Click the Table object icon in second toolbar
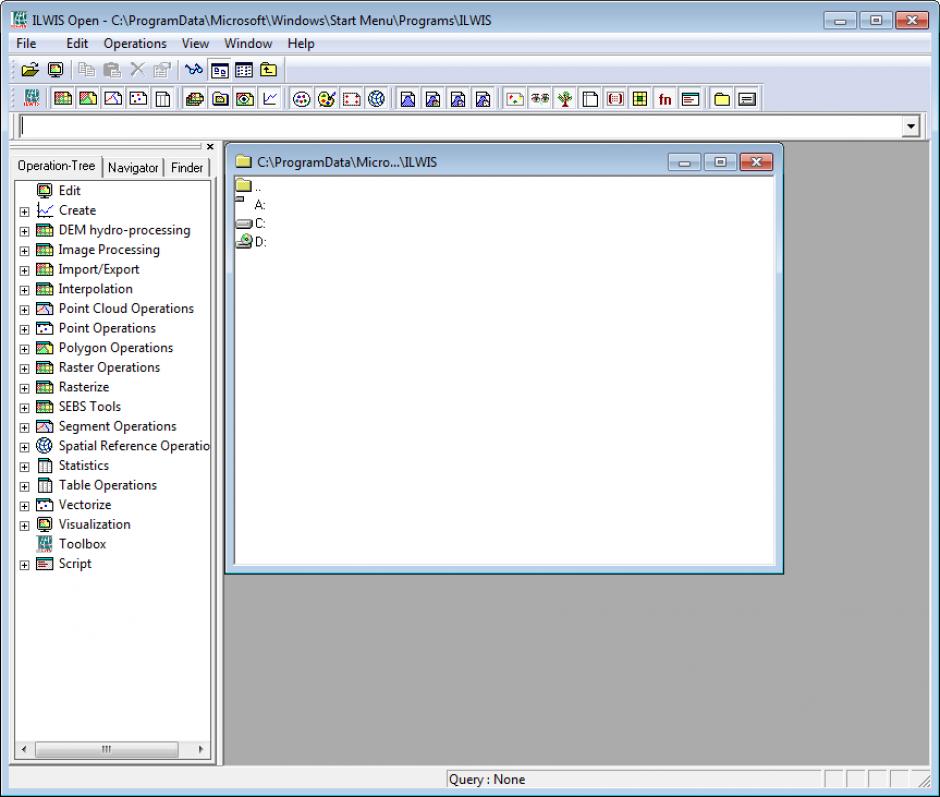The height and width of the screenshot is (797, 940). coord(163,99)
